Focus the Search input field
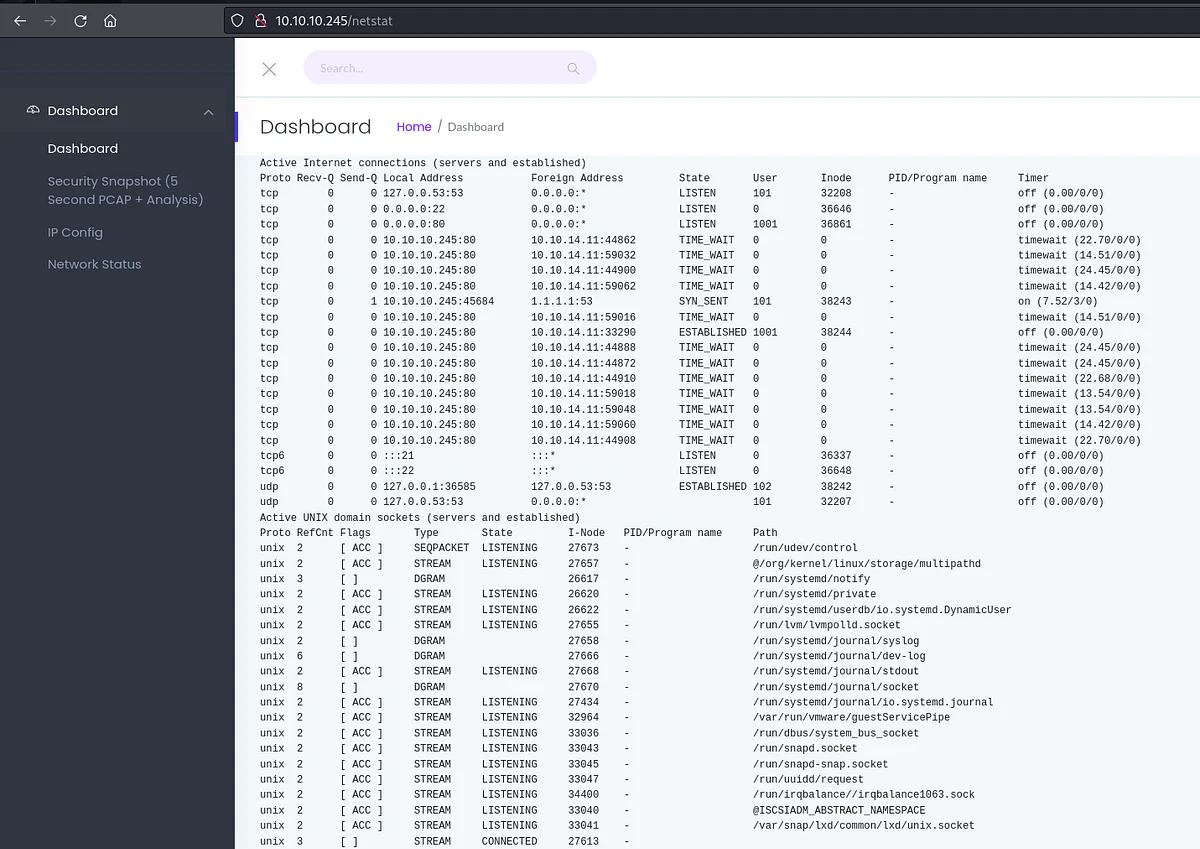 (x=450, y=68)
